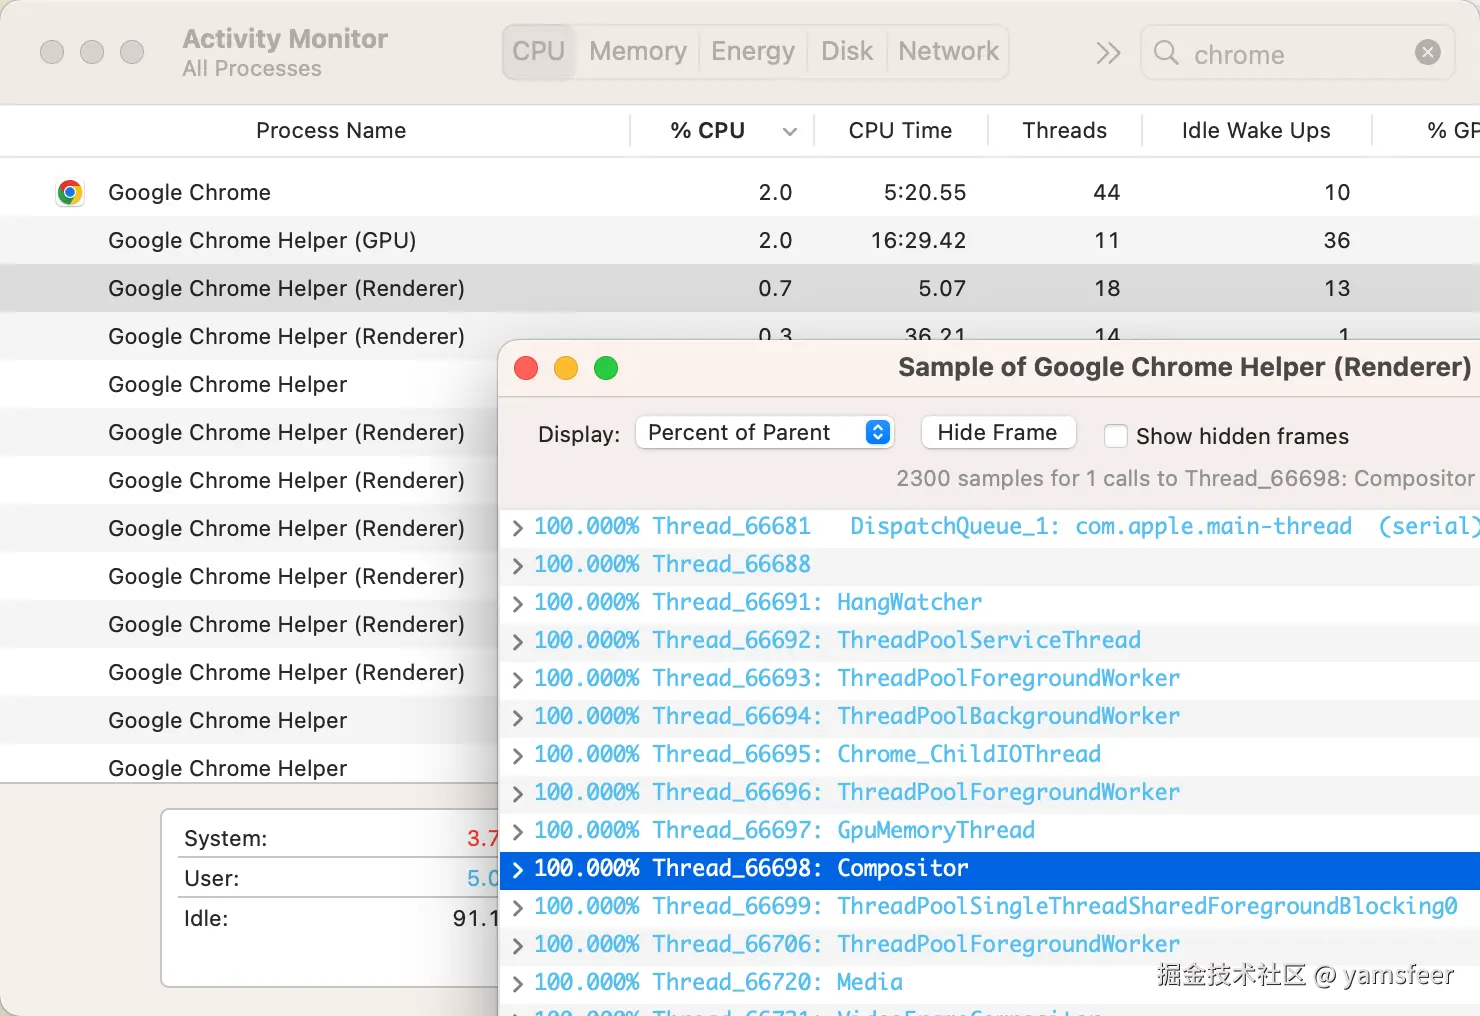Sort by the % CPU column header
Screen dimensions: 1480x1016
(x=708, y=131)
